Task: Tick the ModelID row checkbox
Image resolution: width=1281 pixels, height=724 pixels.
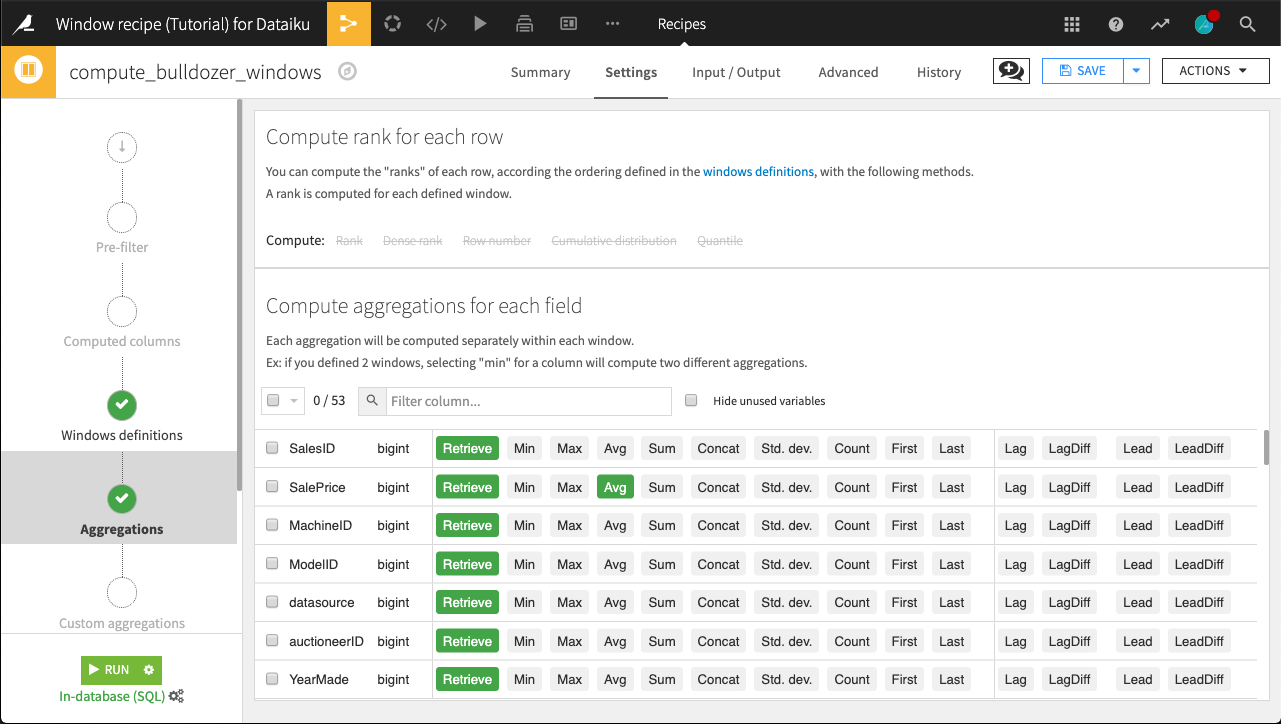Action: (272, 563)
